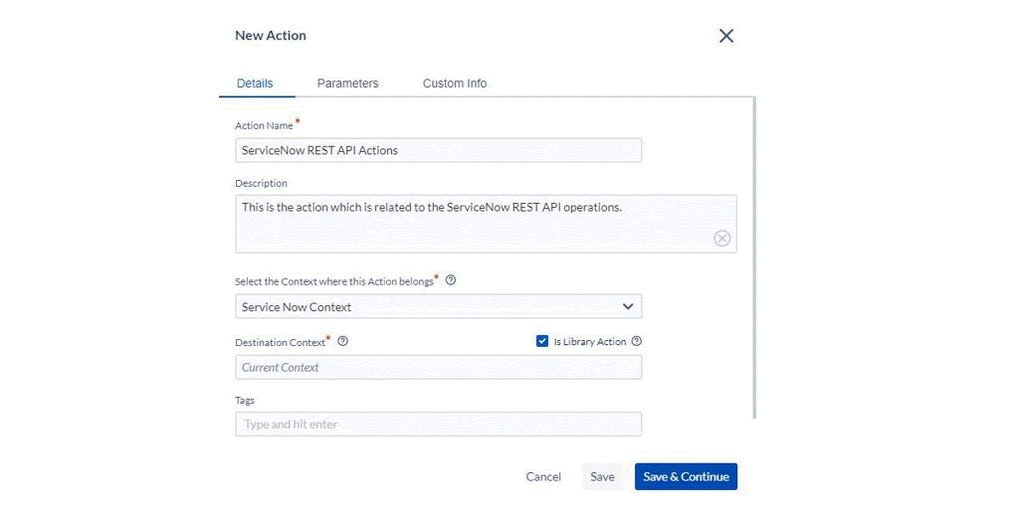This screenshot has width=1020, height=518.
Task: Close the New Action dialog
Action: 726,36
